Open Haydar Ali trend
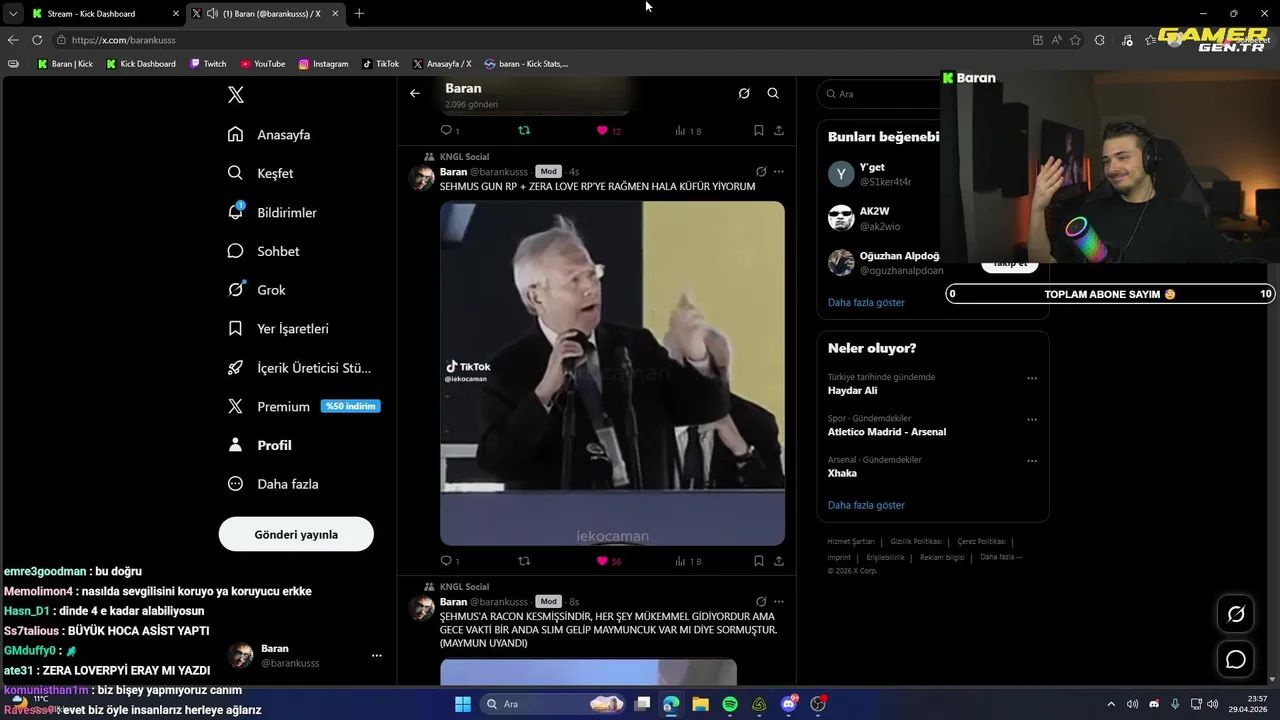The image size is (1280, 720). (852, 390)
